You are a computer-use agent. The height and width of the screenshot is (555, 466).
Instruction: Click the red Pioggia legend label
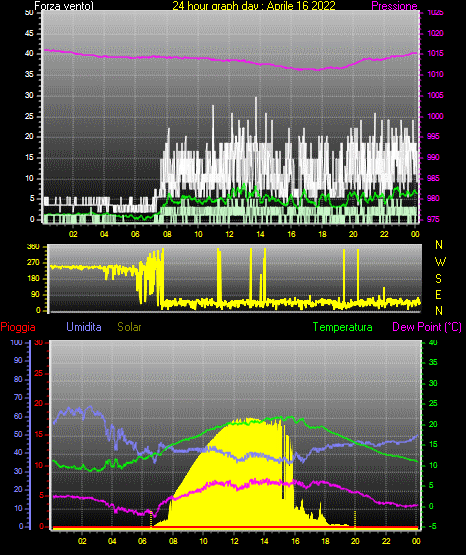tap(18, 327)
